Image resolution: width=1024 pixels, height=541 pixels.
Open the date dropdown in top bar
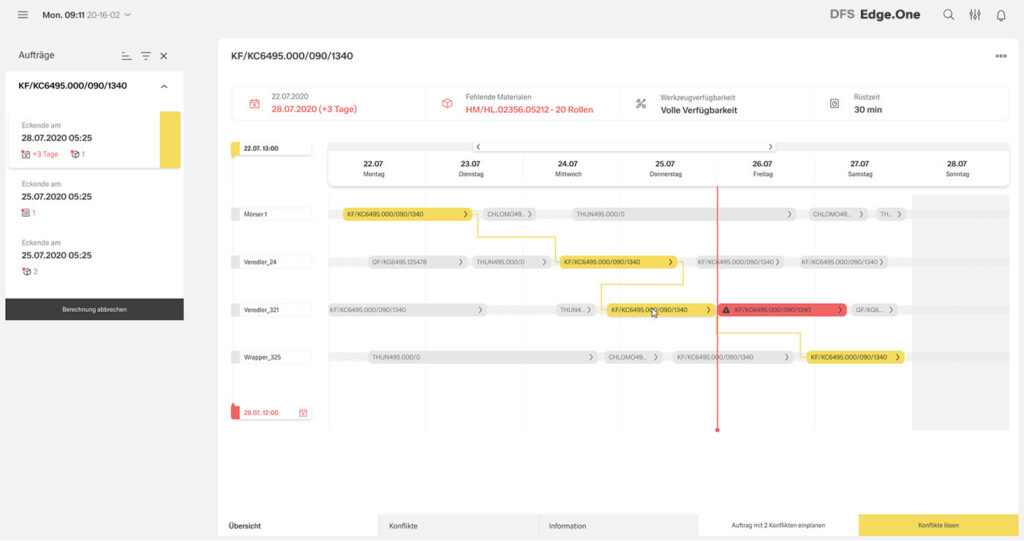pyautogui.click(x=127, y=15)
